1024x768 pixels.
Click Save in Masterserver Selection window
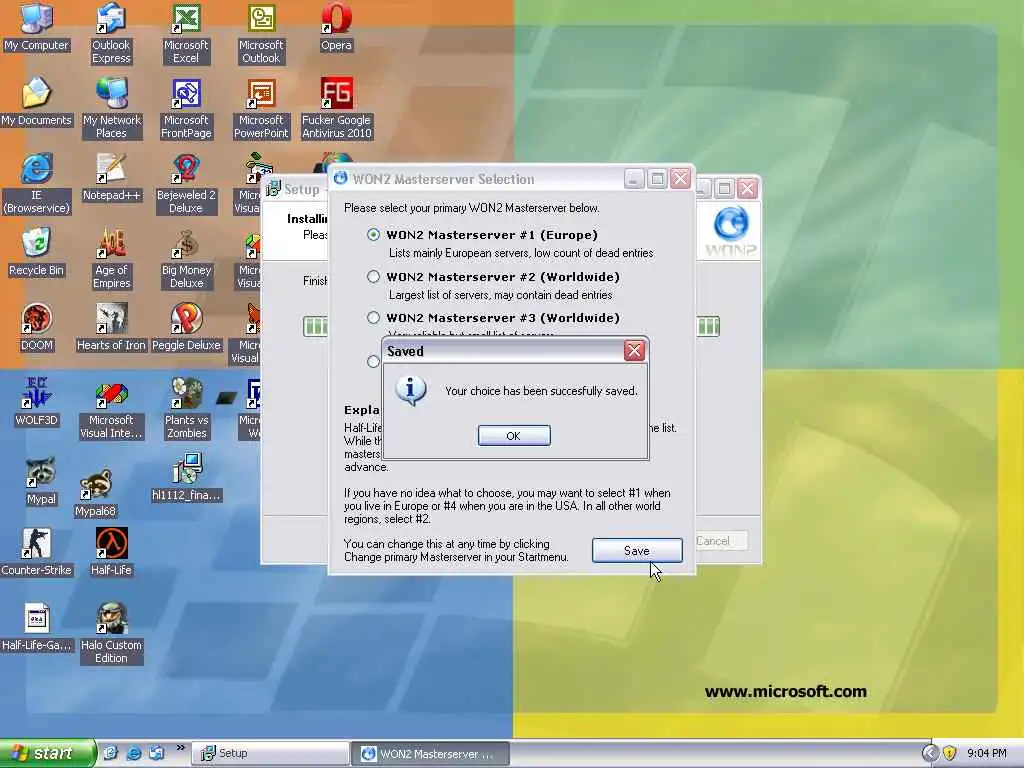[x=637, y=551]
